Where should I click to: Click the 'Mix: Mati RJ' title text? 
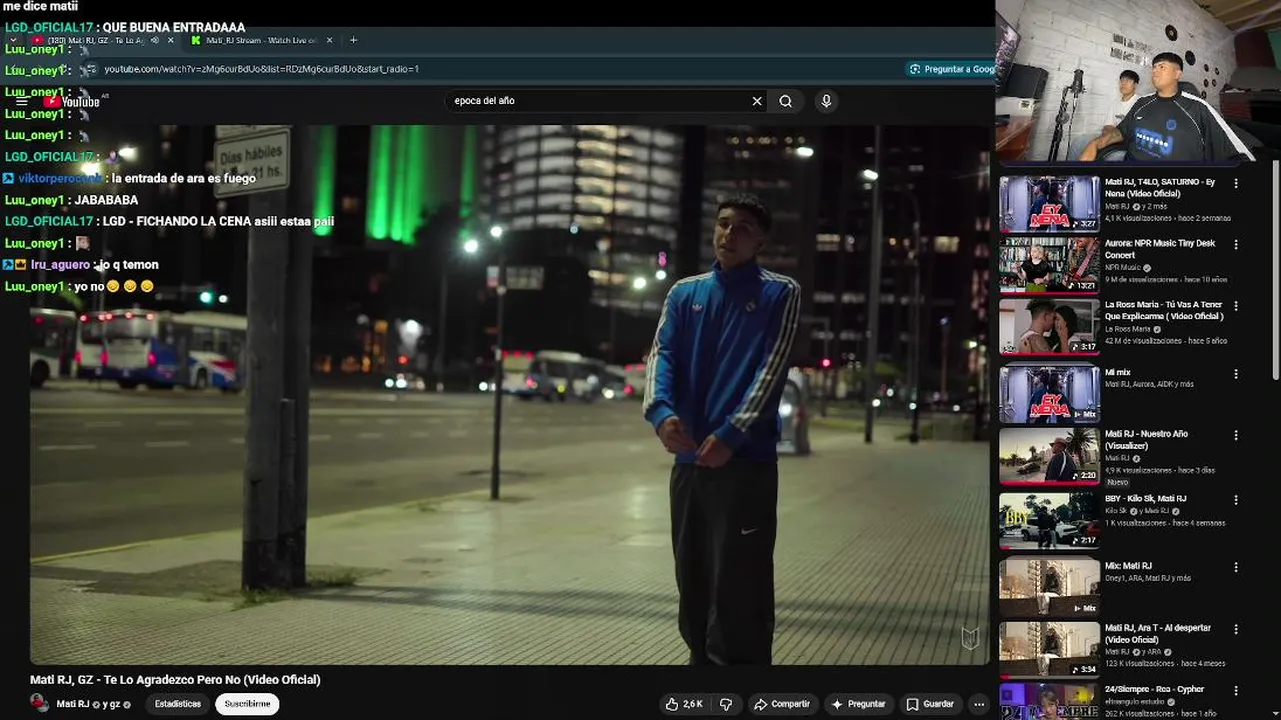pyautogui.click(x=1129, y=566)
